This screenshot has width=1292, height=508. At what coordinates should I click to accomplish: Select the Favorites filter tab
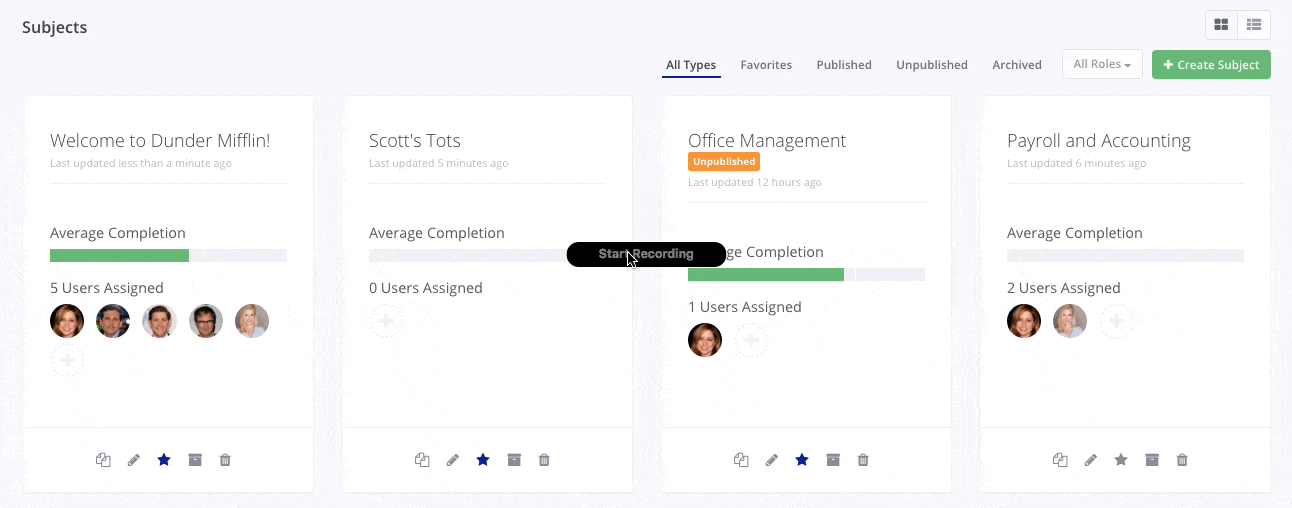[766, 65]
